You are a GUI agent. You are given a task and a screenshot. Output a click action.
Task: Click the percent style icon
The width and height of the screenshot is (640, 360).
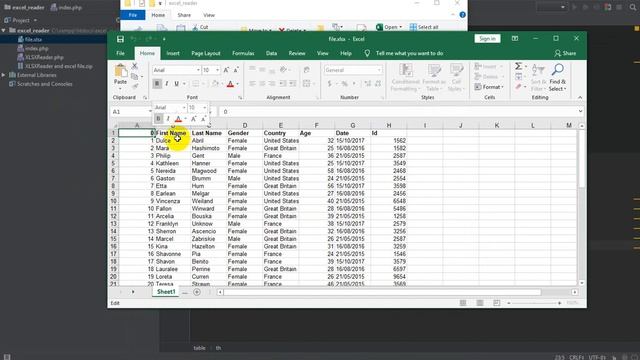click(344, 84)
